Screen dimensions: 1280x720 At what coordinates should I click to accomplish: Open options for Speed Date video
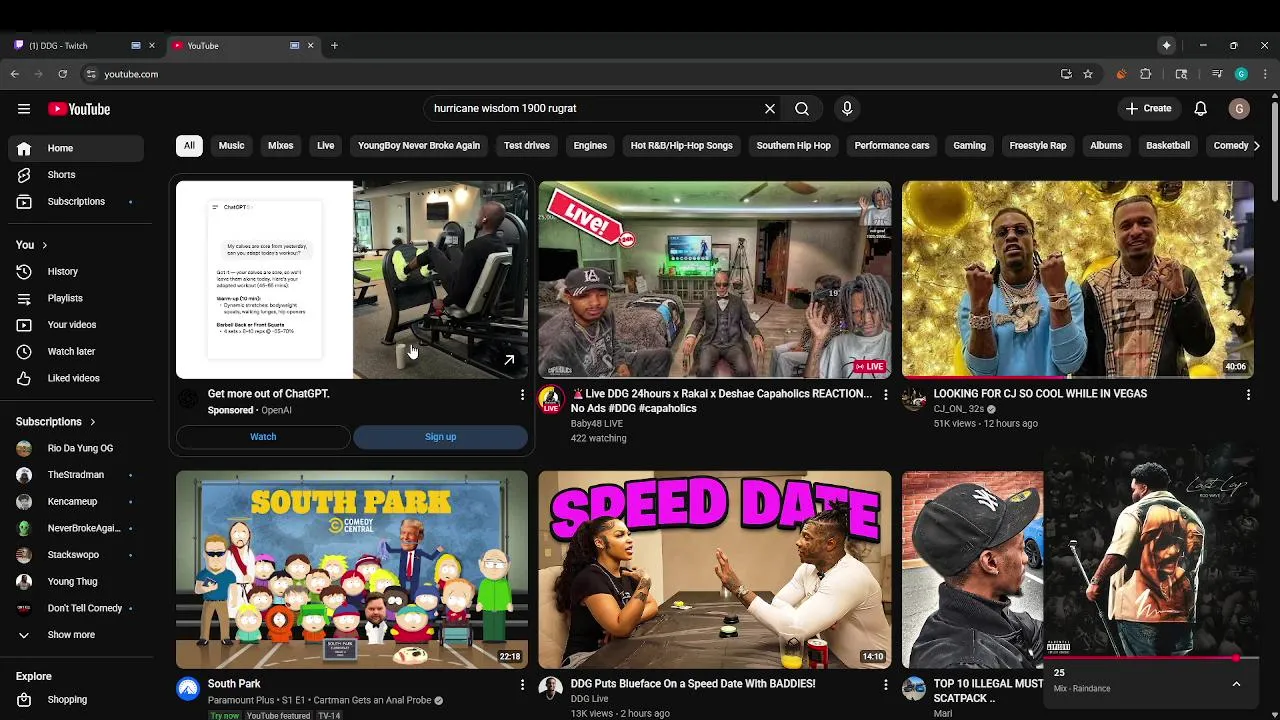885,685
